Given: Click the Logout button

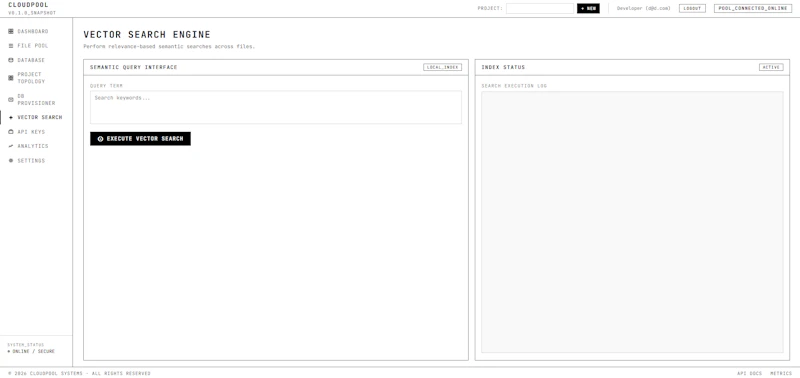Looking at the screenshot, I should 692,9.
